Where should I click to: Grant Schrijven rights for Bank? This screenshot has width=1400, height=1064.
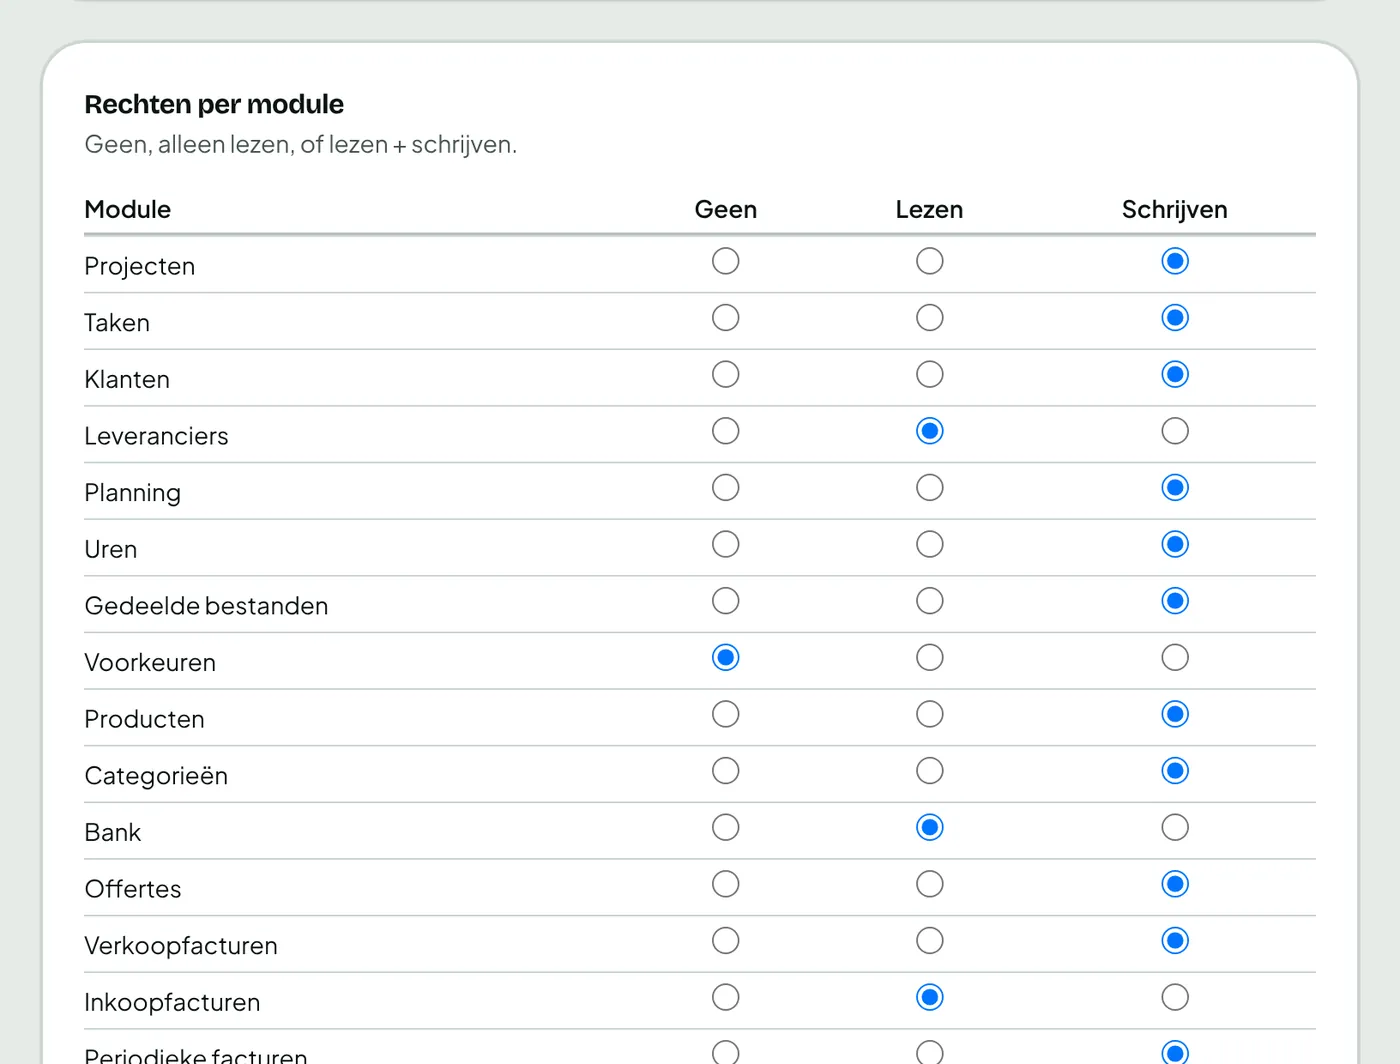1175,828
